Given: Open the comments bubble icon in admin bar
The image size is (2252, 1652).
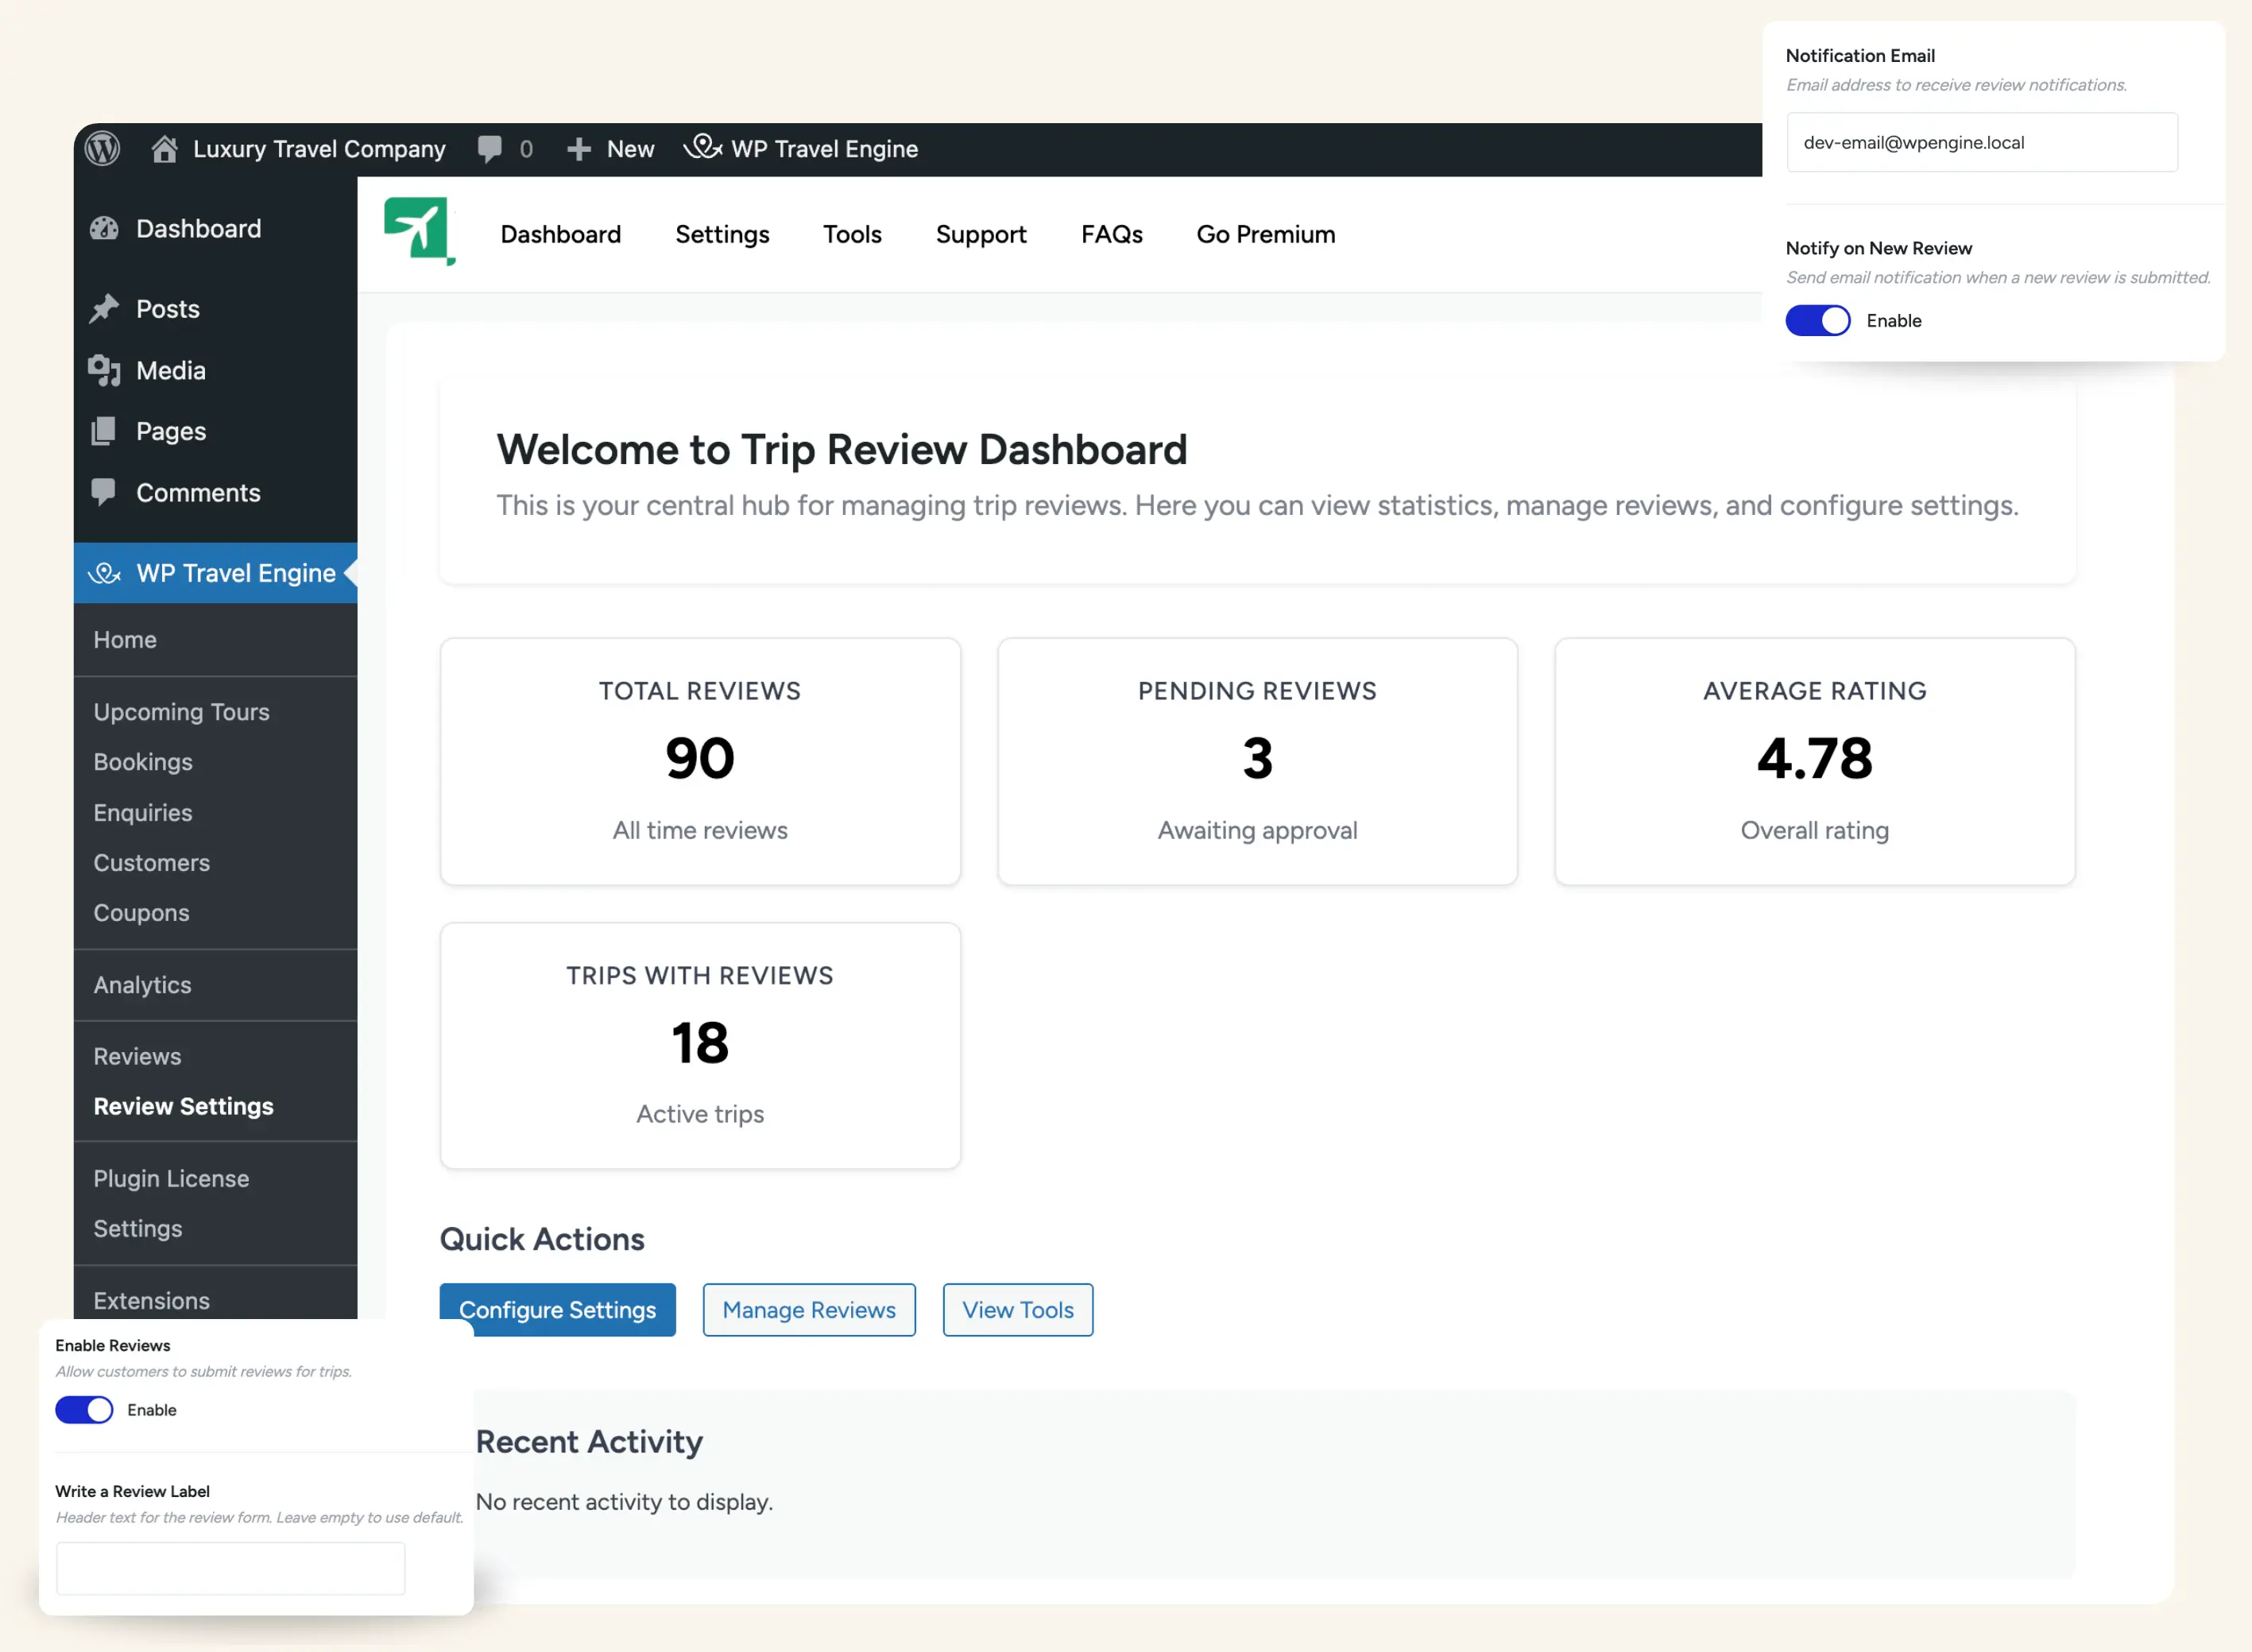Looking at the screenshot, I should coord(490,149).
